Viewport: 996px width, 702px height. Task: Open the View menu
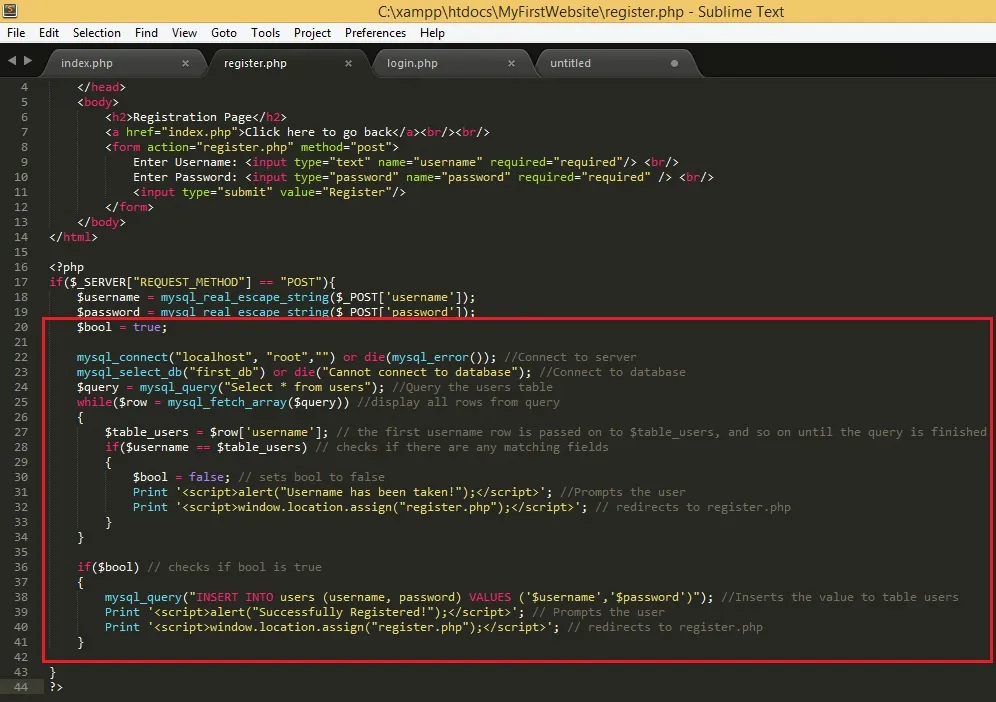coord(184,33)
